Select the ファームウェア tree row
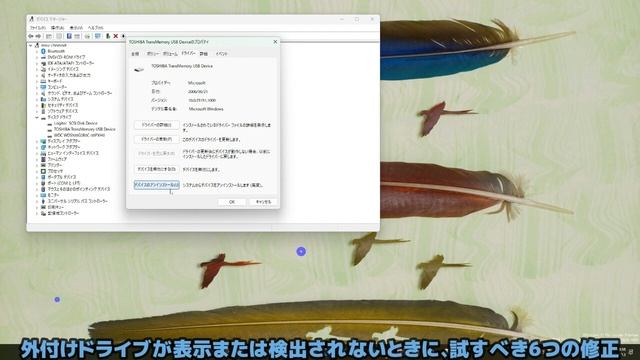Screen dimensions: 640x360 coord(57,159)
